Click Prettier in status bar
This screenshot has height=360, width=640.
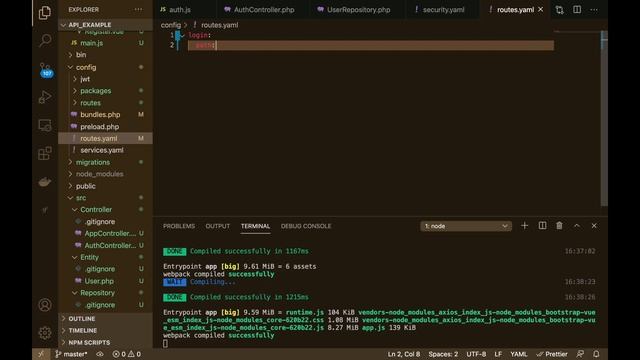click(x=552, y=354)
